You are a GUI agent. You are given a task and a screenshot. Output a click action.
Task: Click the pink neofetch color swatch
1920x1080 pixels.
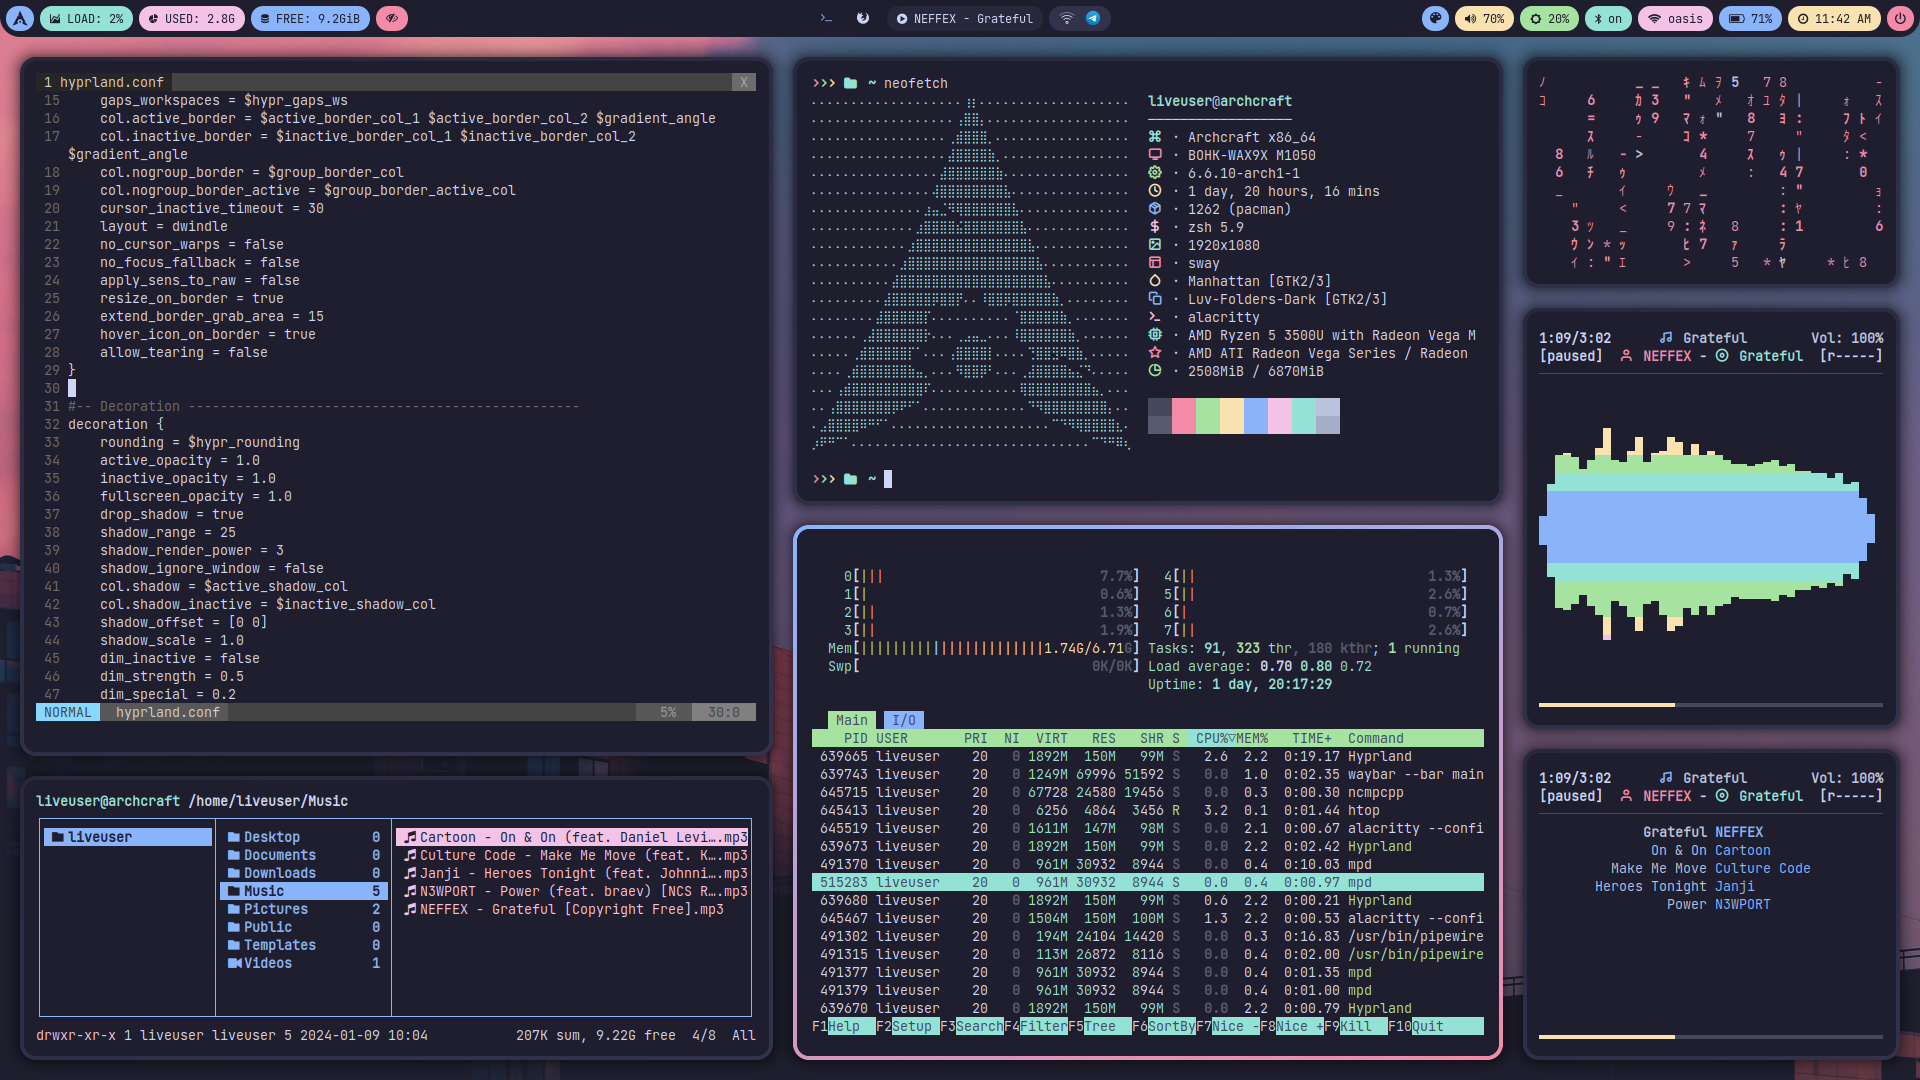point(1183,415)
